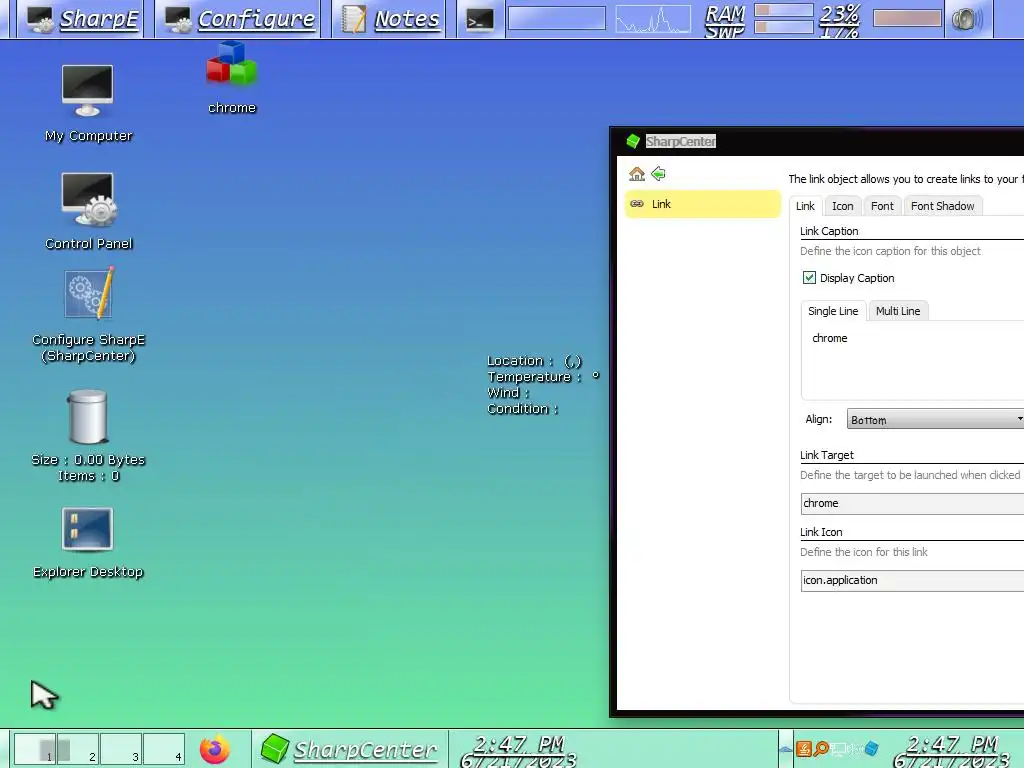Toggle the Display Caption checkbox
1024x768 pixels.
(809, 278)
